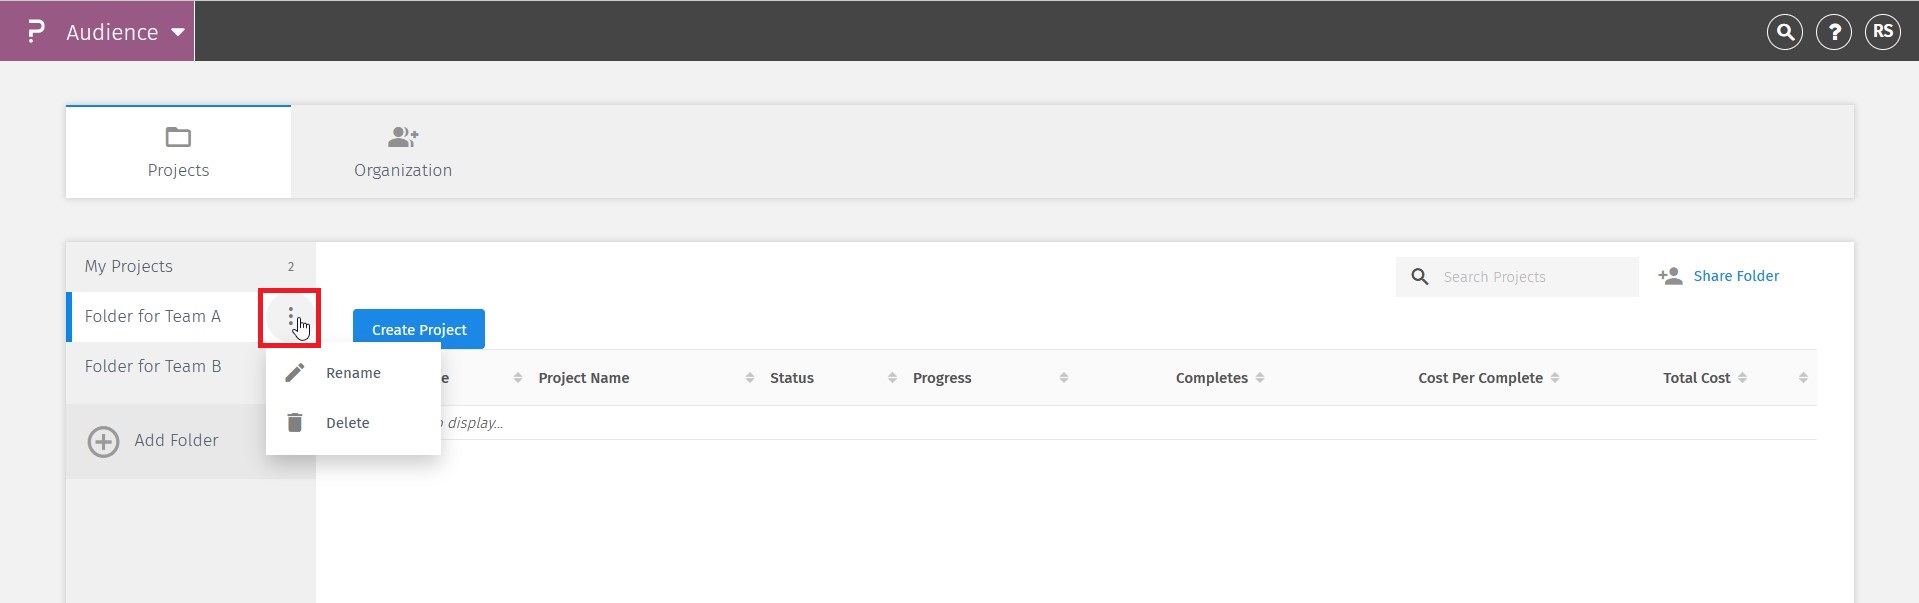
Task: Open the RS user avatar menu
Action: (1884, 31)
